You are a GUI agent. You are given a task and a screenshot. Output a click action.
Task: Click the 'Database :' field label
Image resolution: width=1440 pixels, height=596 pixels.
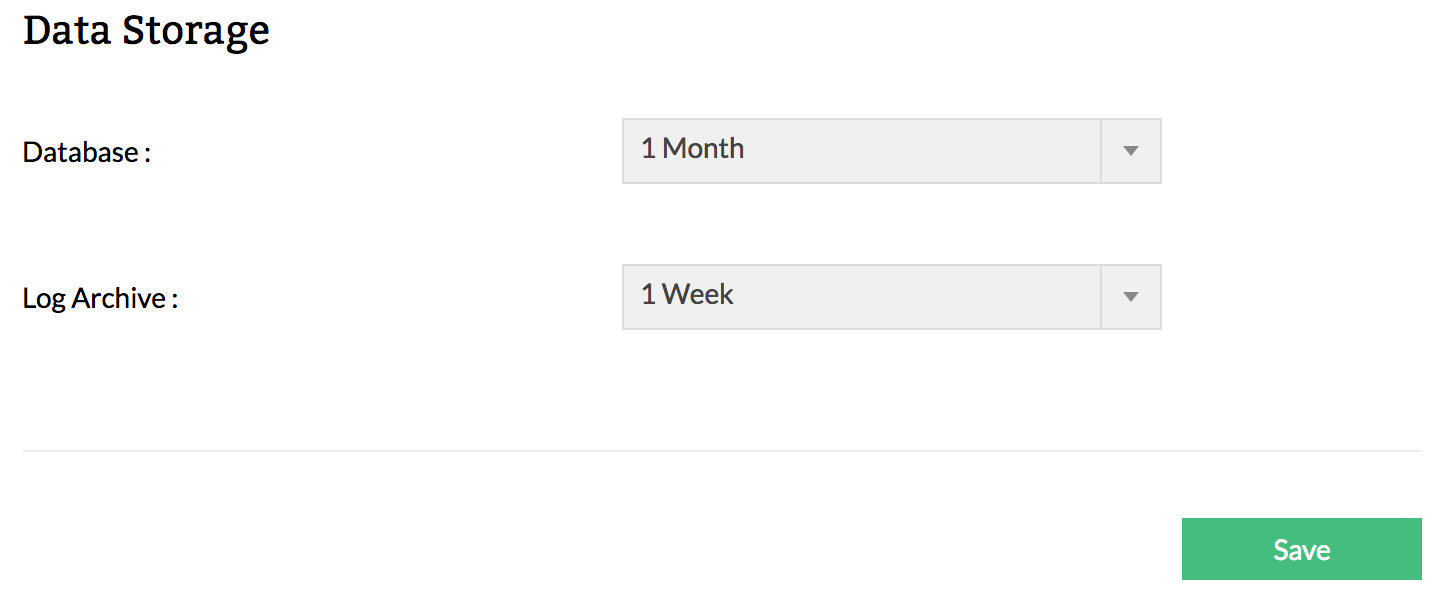86,153
